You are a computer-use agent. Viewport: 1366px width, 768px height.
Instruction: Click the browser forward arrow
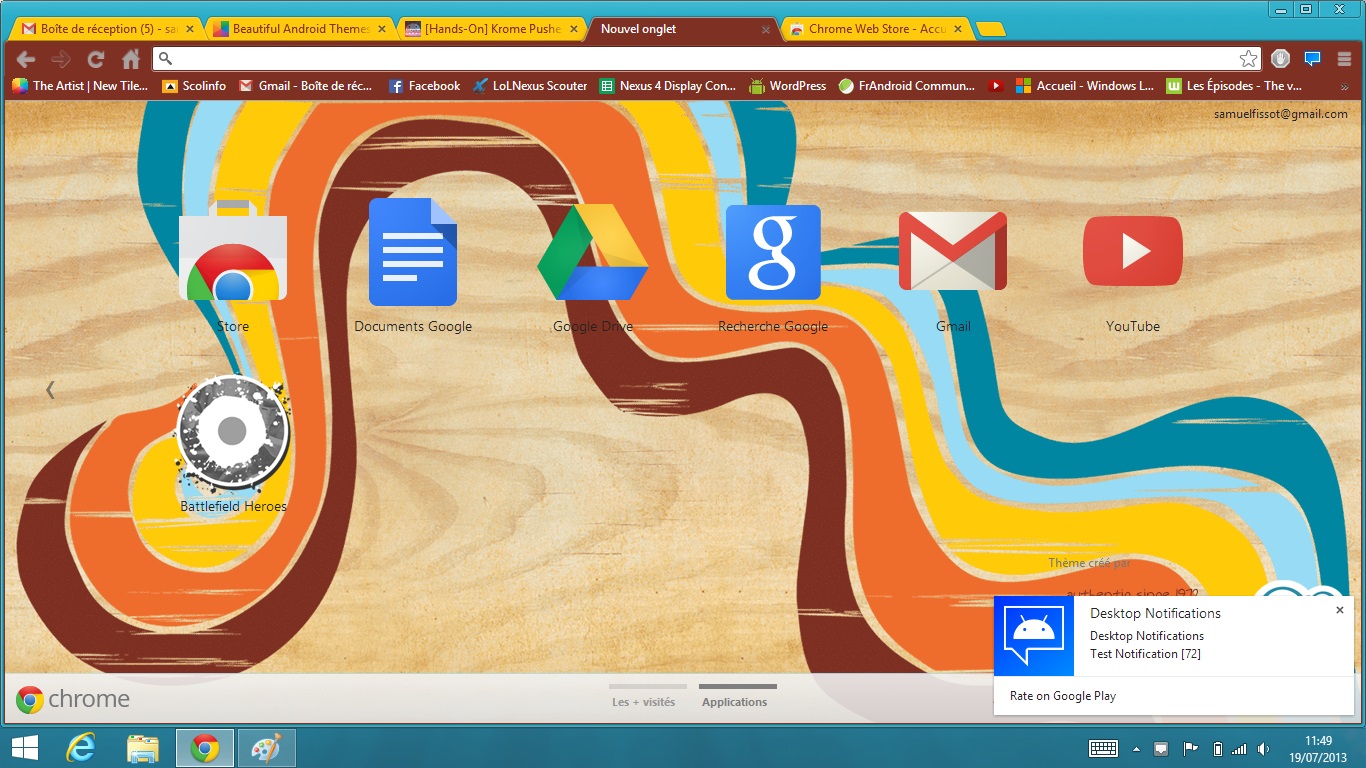click(x=61, y=59)
